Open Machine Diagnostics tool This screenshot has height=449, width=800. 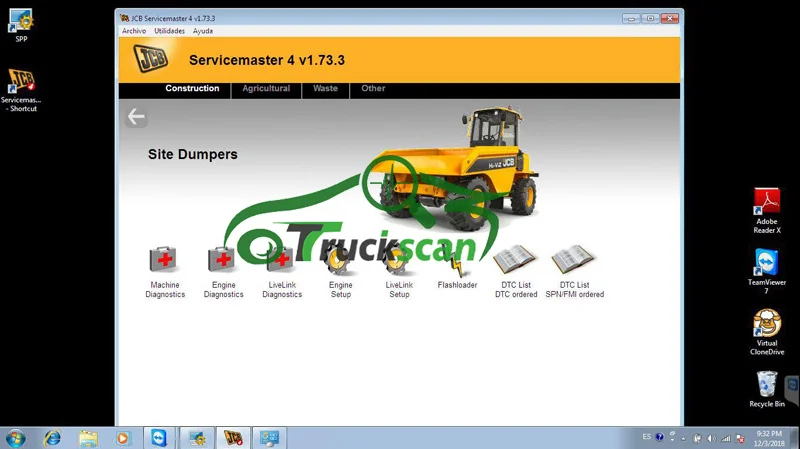[165, 271]
